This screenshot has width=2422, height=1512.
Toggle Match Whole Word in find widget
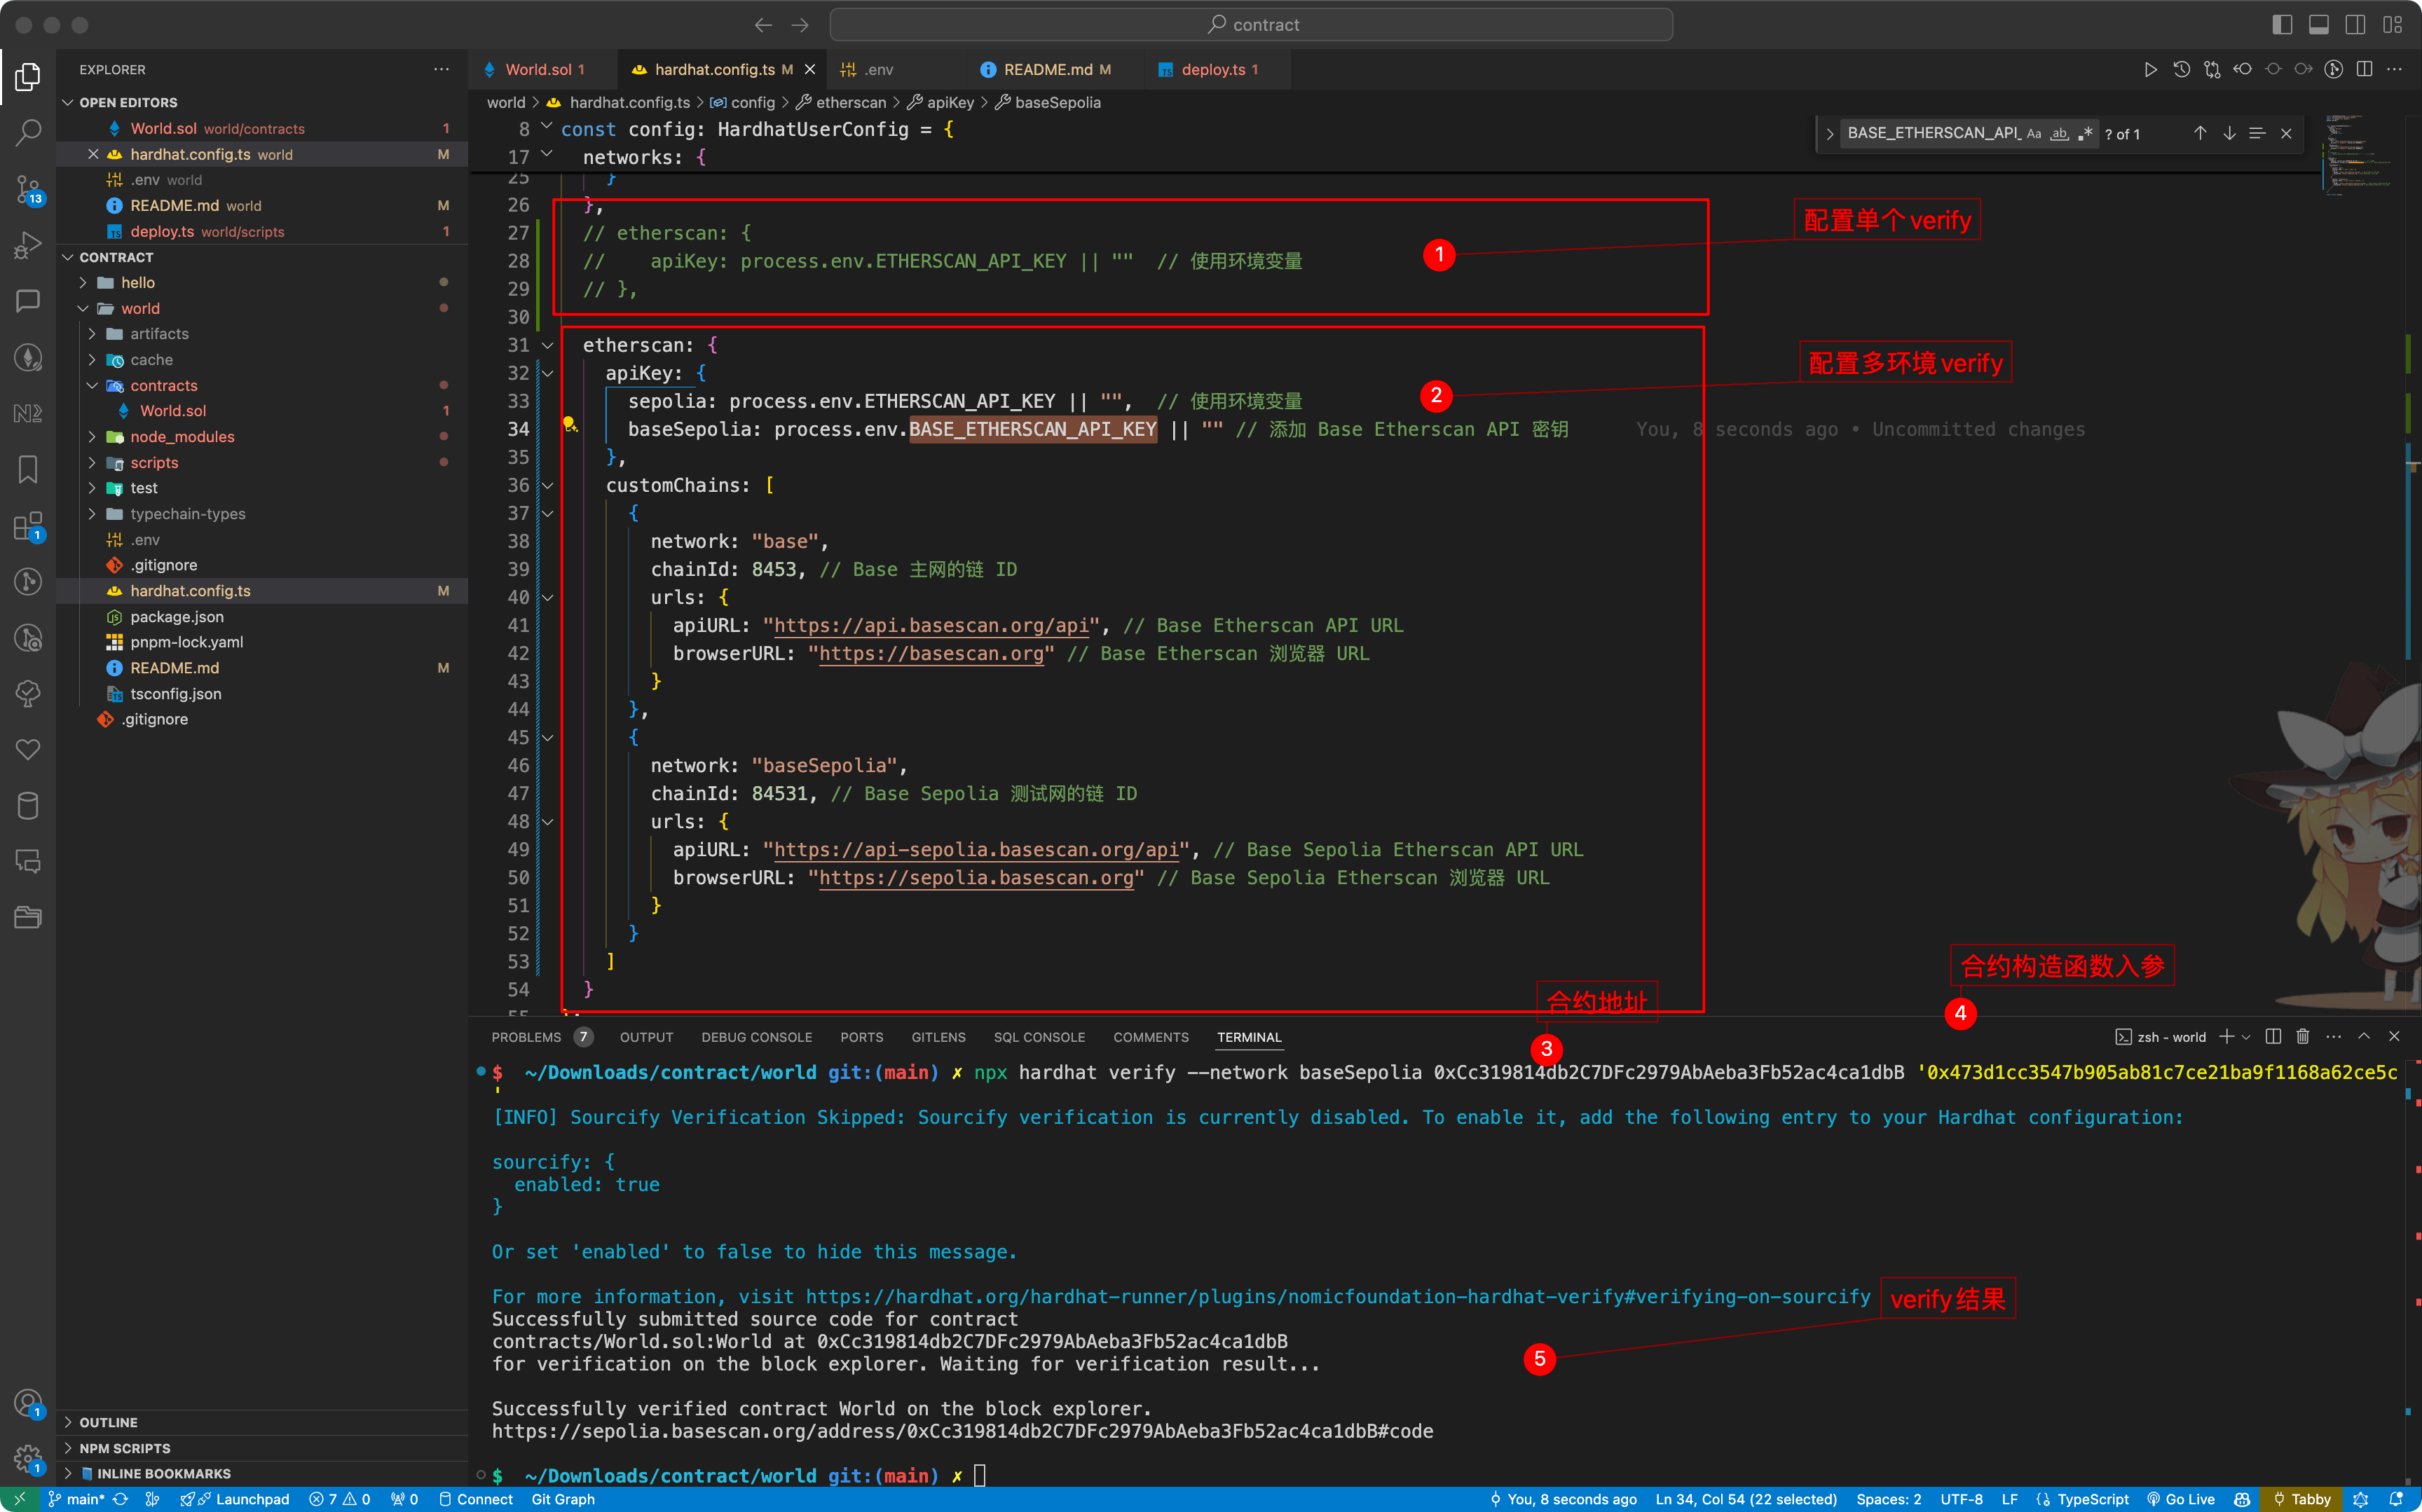pos(2060,133)
